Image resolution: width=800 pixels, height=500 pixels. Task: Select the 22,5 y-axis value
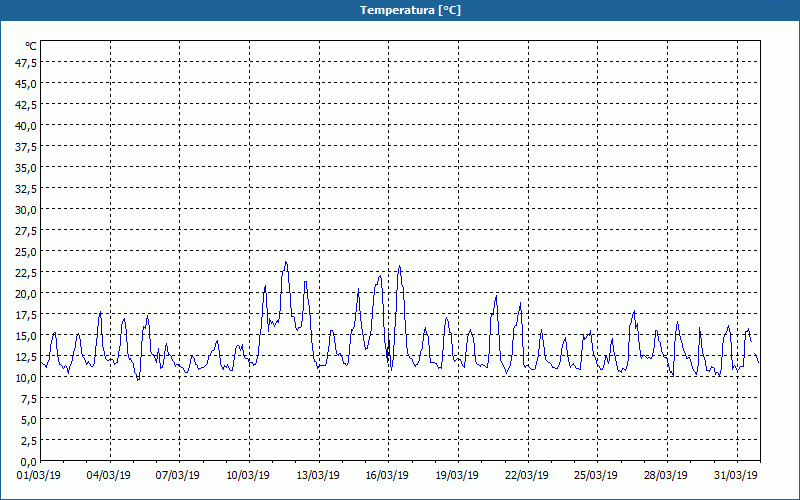tap(26, 273)
